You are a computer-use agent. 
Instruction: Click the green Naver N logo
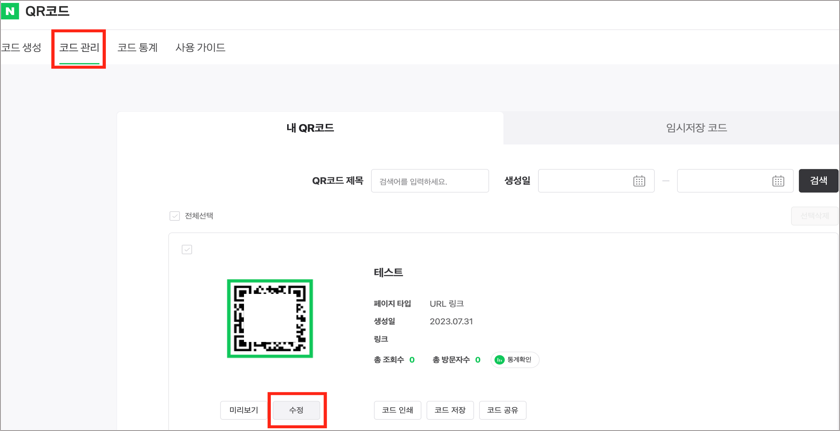pos(11,11)
